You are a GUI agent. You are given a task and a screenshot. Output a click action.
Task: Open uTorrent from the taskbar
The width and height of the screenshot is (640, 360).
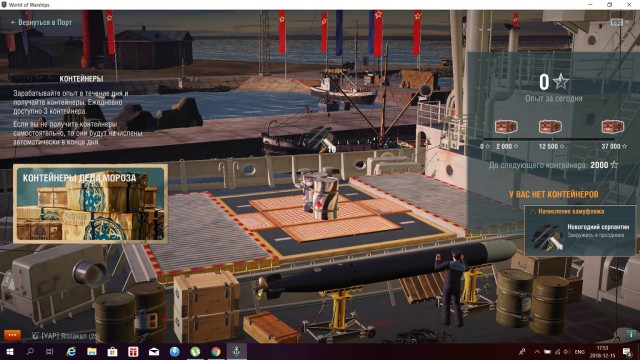[195, 351]
